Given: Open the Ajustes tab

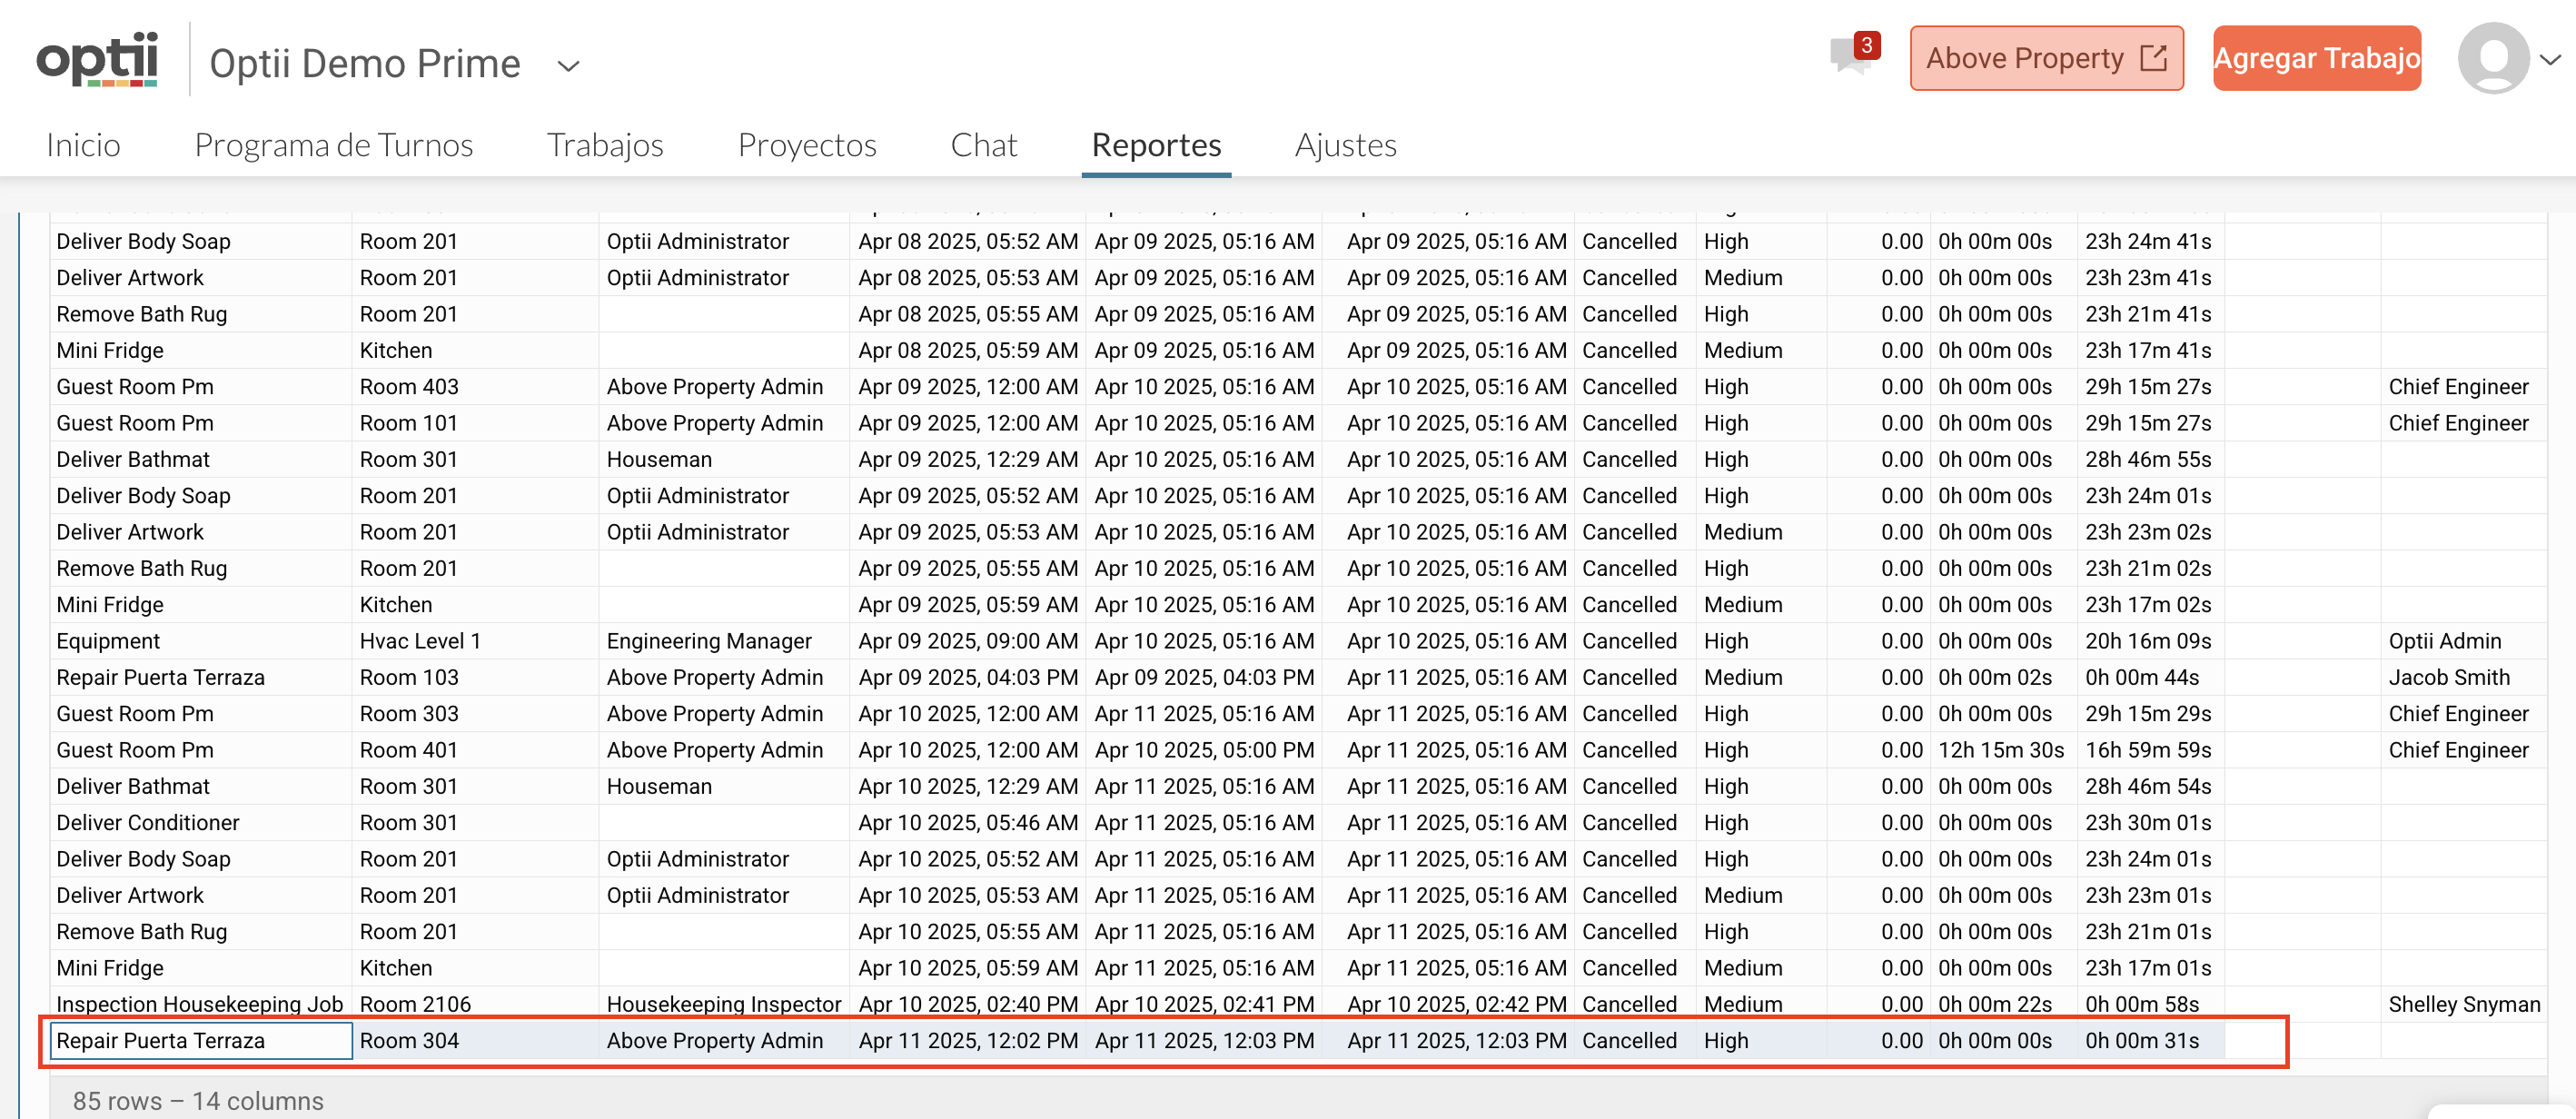Looking at the screenshot, I should pyautogui.click(x=1345, y=145).
